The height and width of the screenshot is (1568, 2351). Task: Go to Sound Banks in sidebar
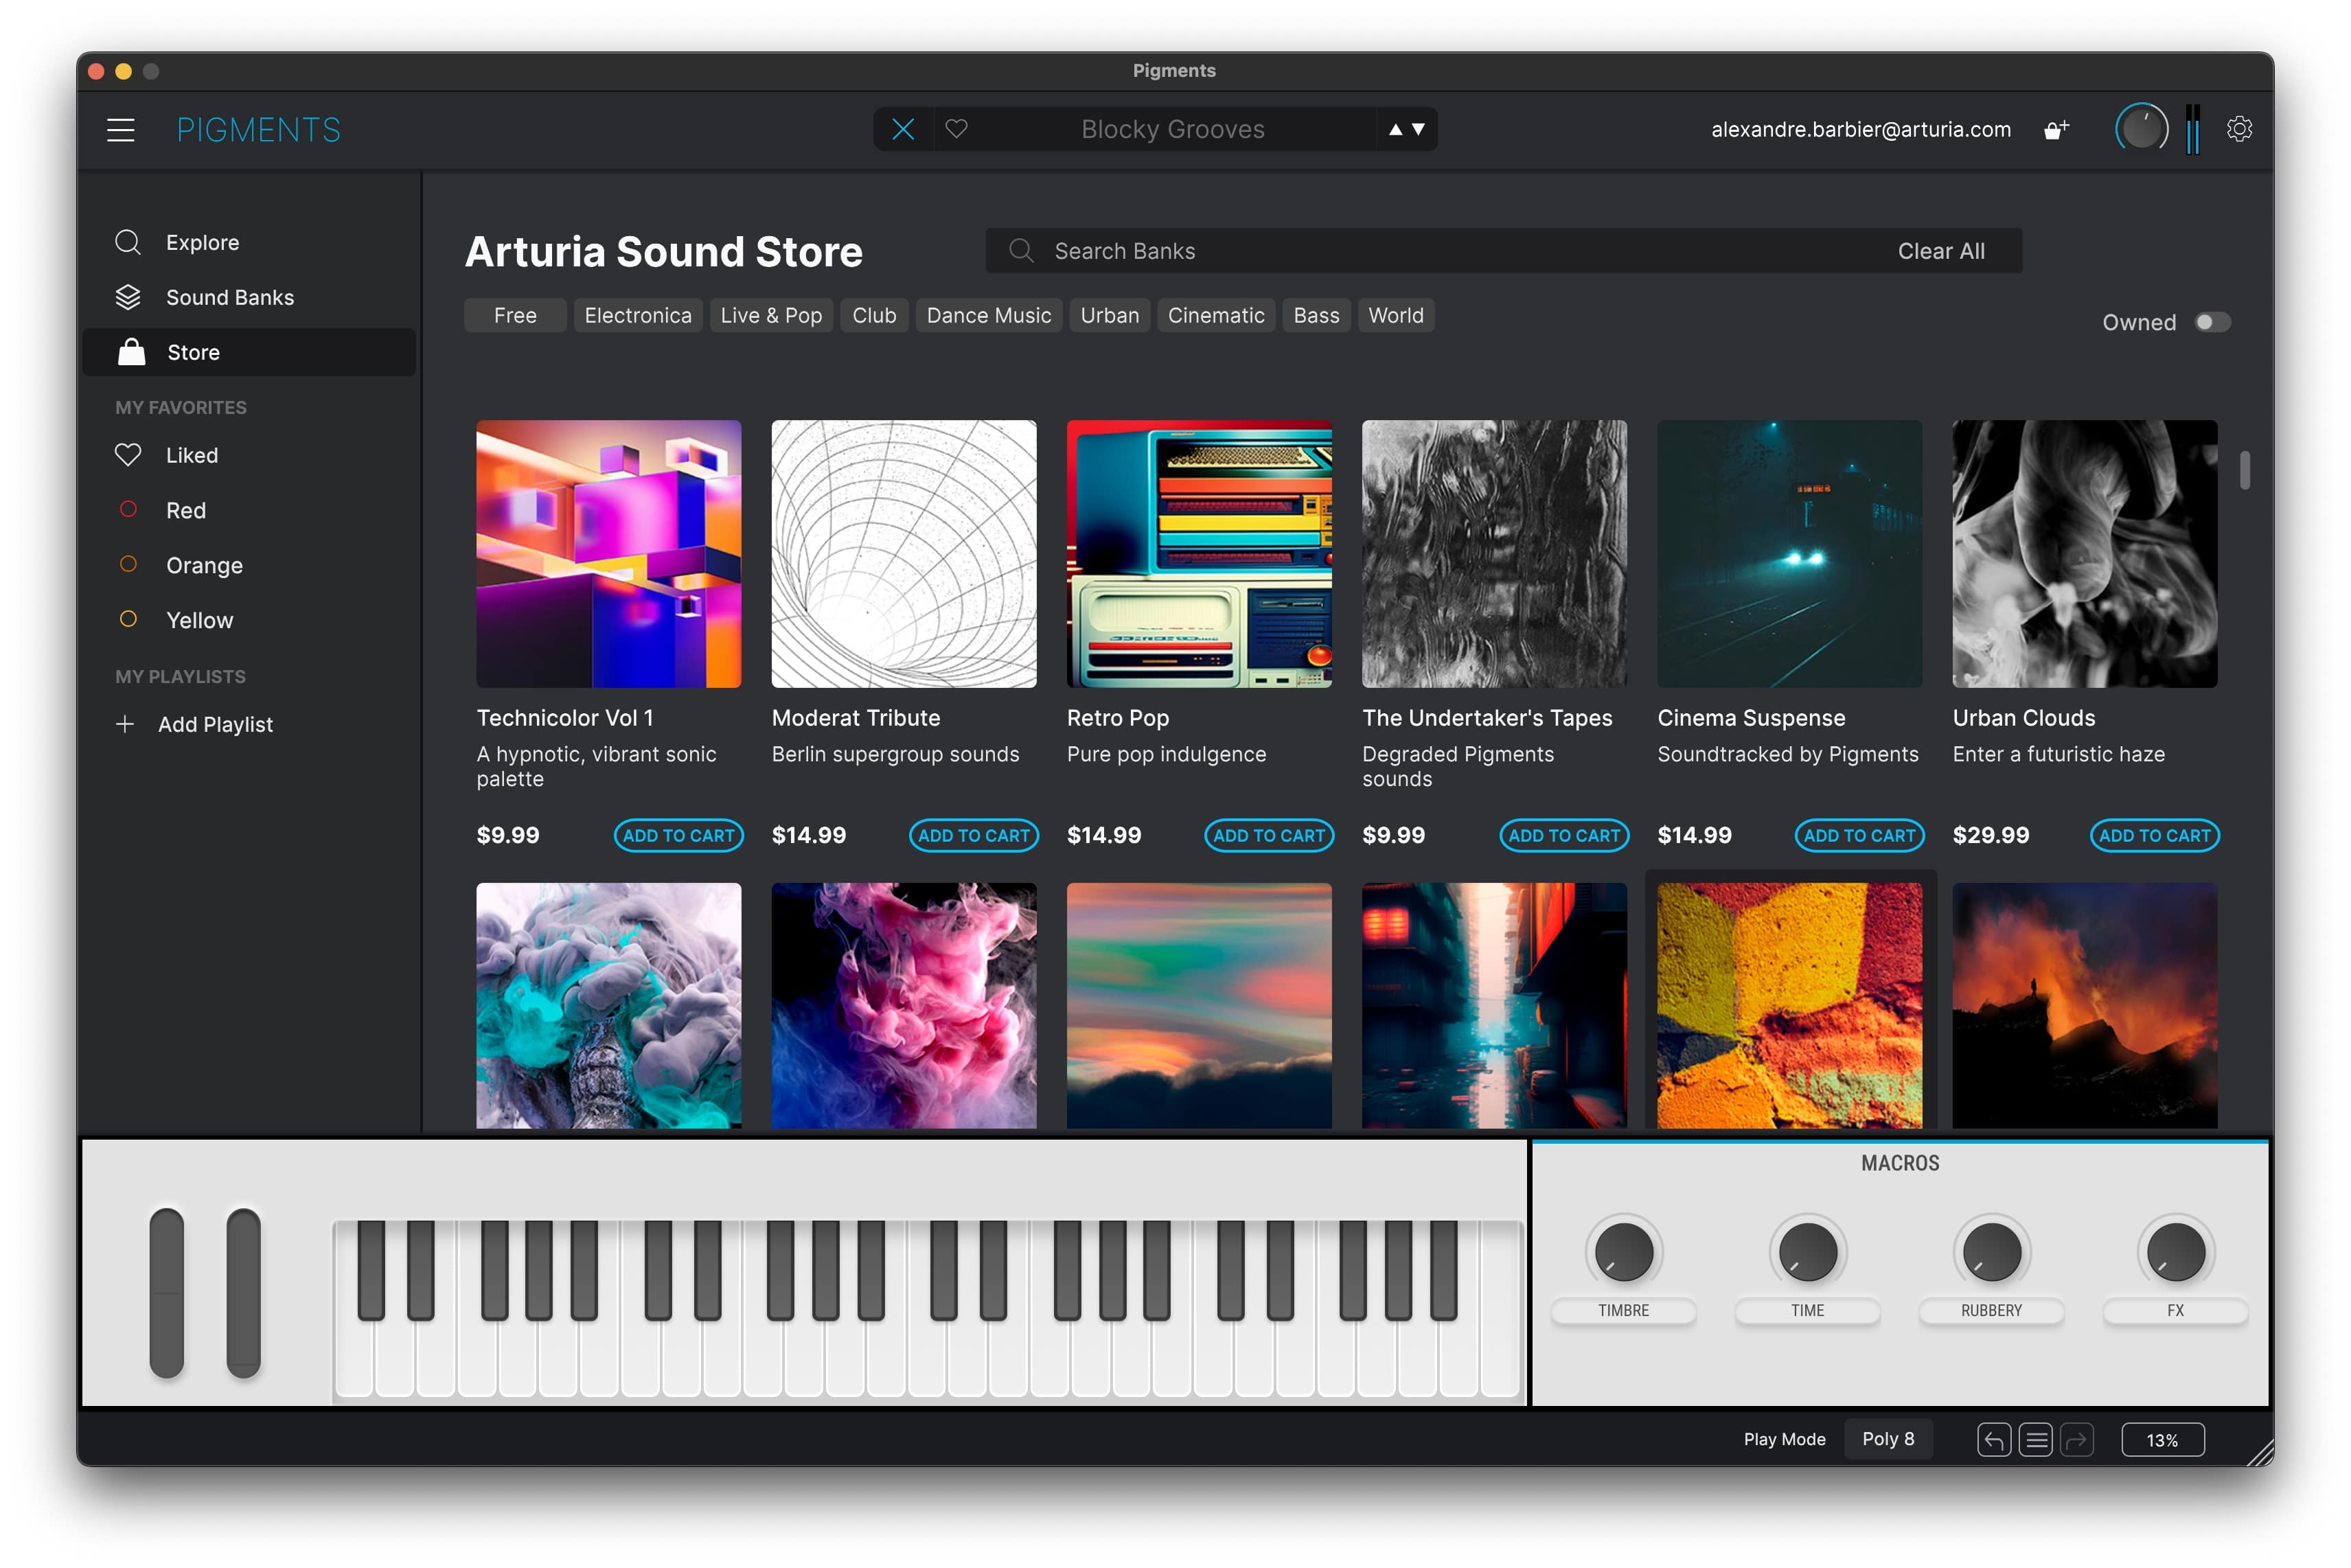[x=229, y=298]
